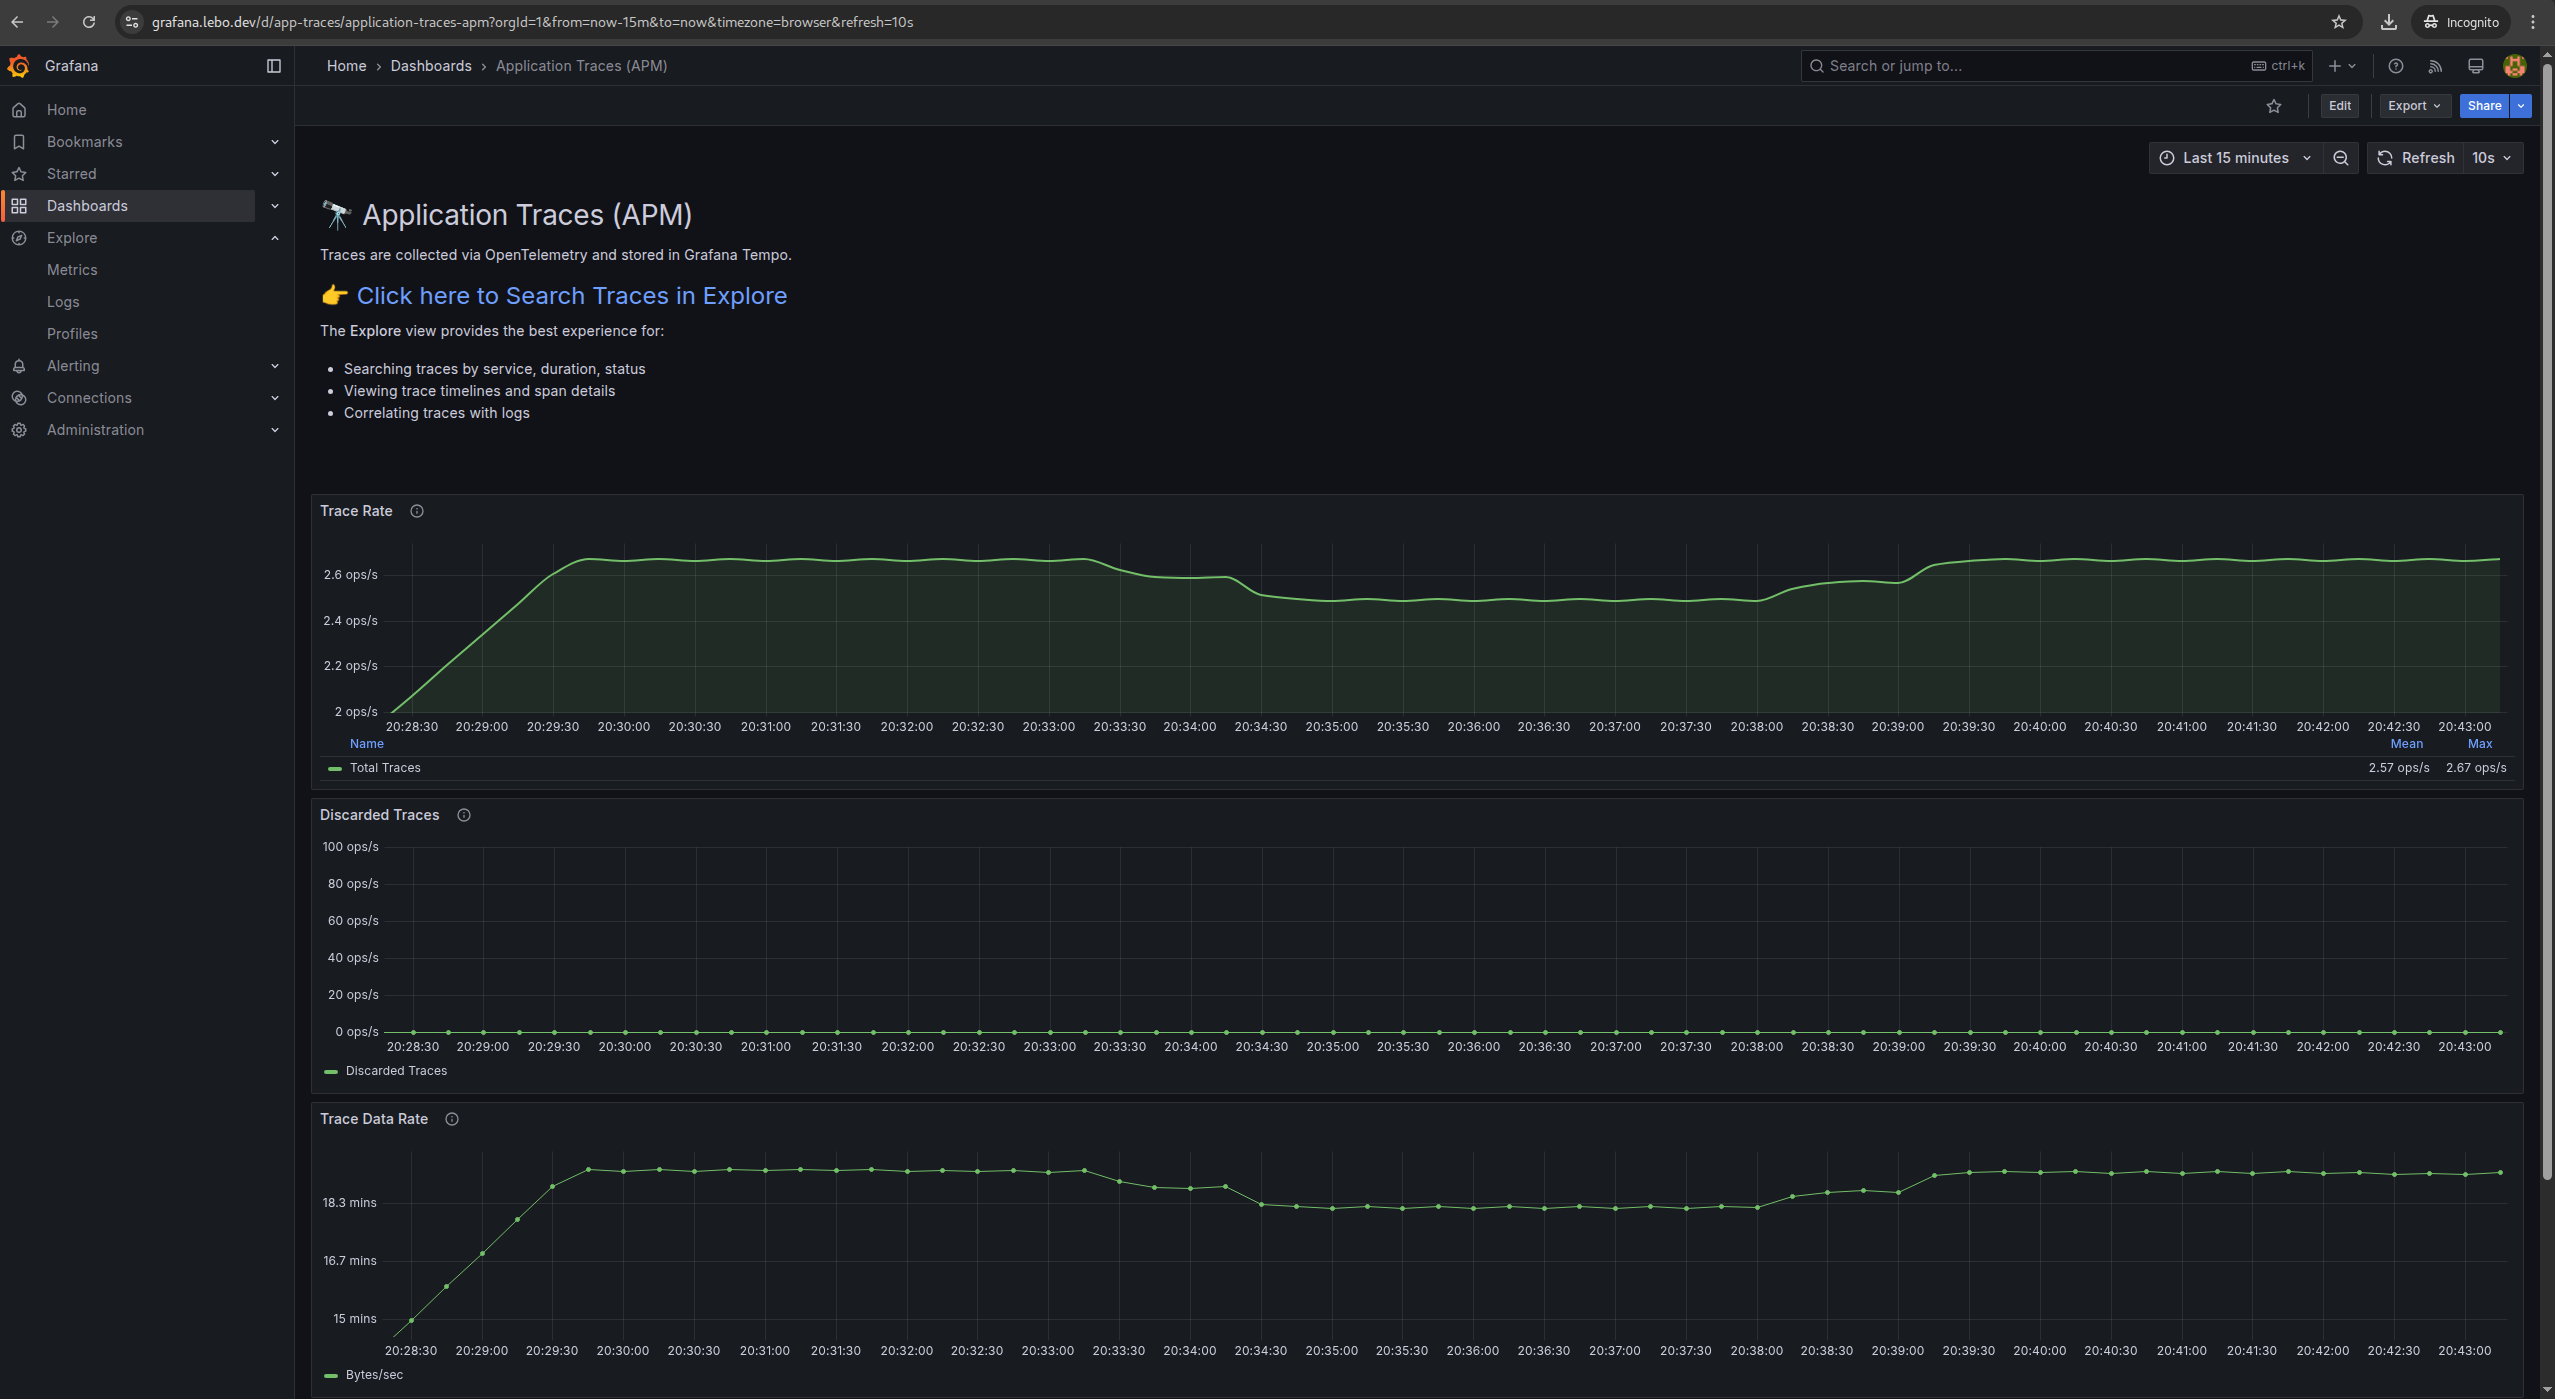Toggle the Total Traces series legend

[386, 768]
